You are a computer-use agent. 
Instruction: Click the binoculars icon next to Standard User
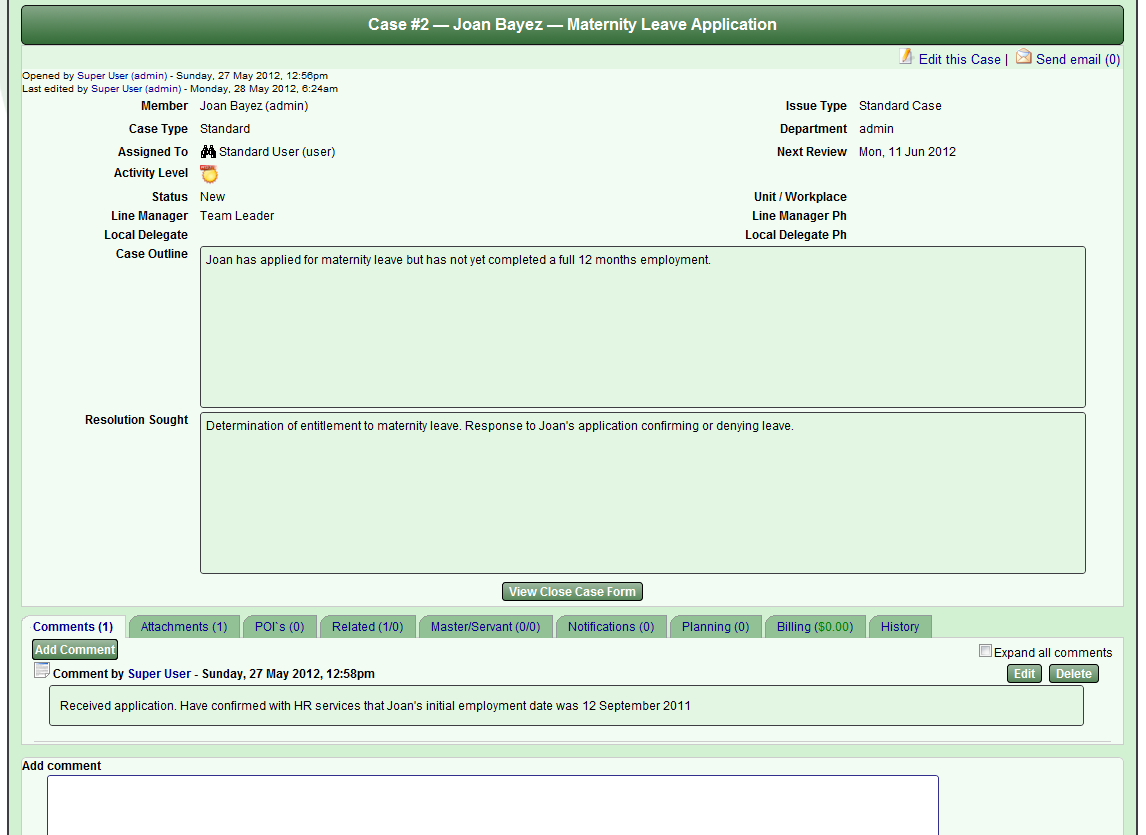tap(207, 152)
